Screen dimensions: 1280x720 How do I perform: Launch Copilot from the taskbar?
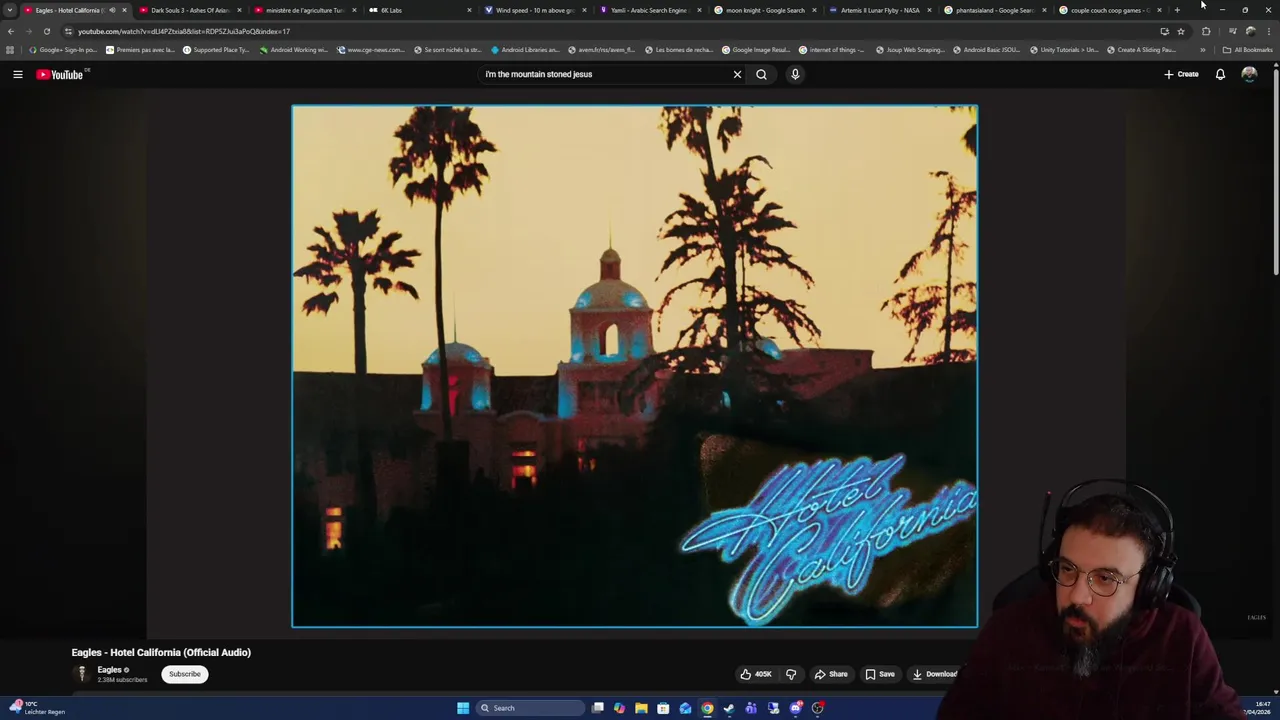[619, 708]
